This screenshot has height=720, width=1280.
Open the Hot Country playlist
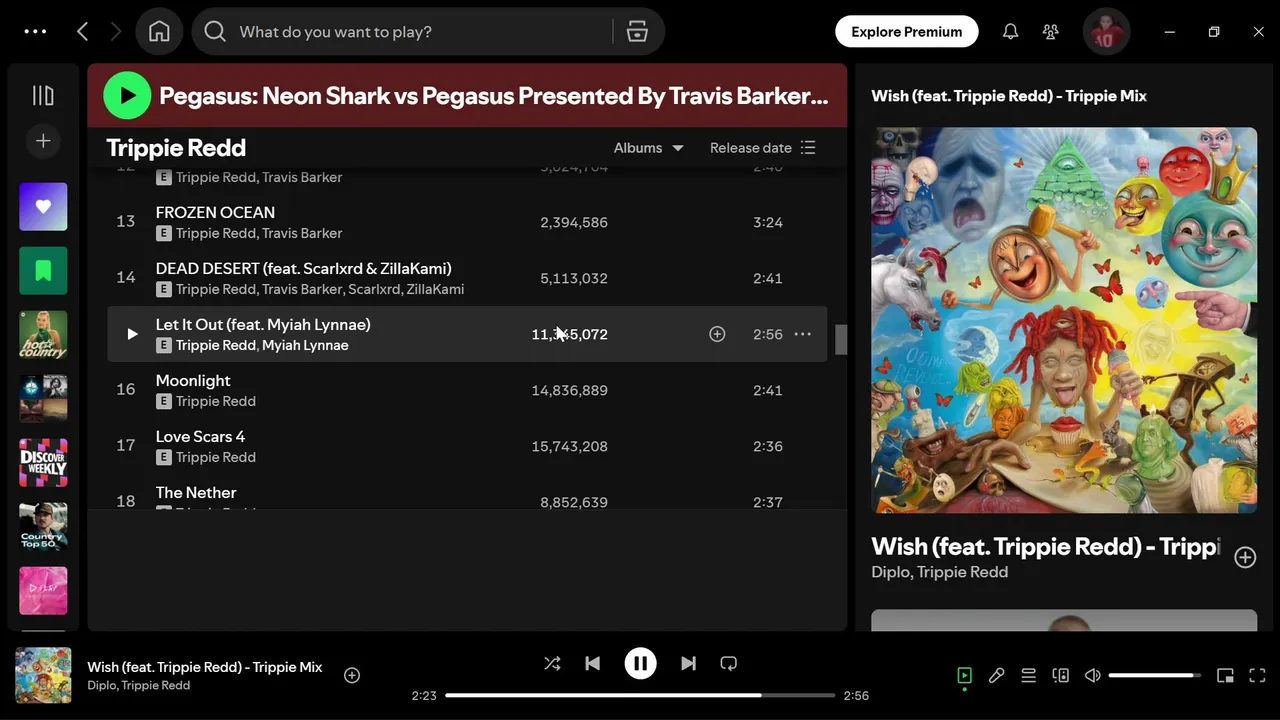pos(43,335)
